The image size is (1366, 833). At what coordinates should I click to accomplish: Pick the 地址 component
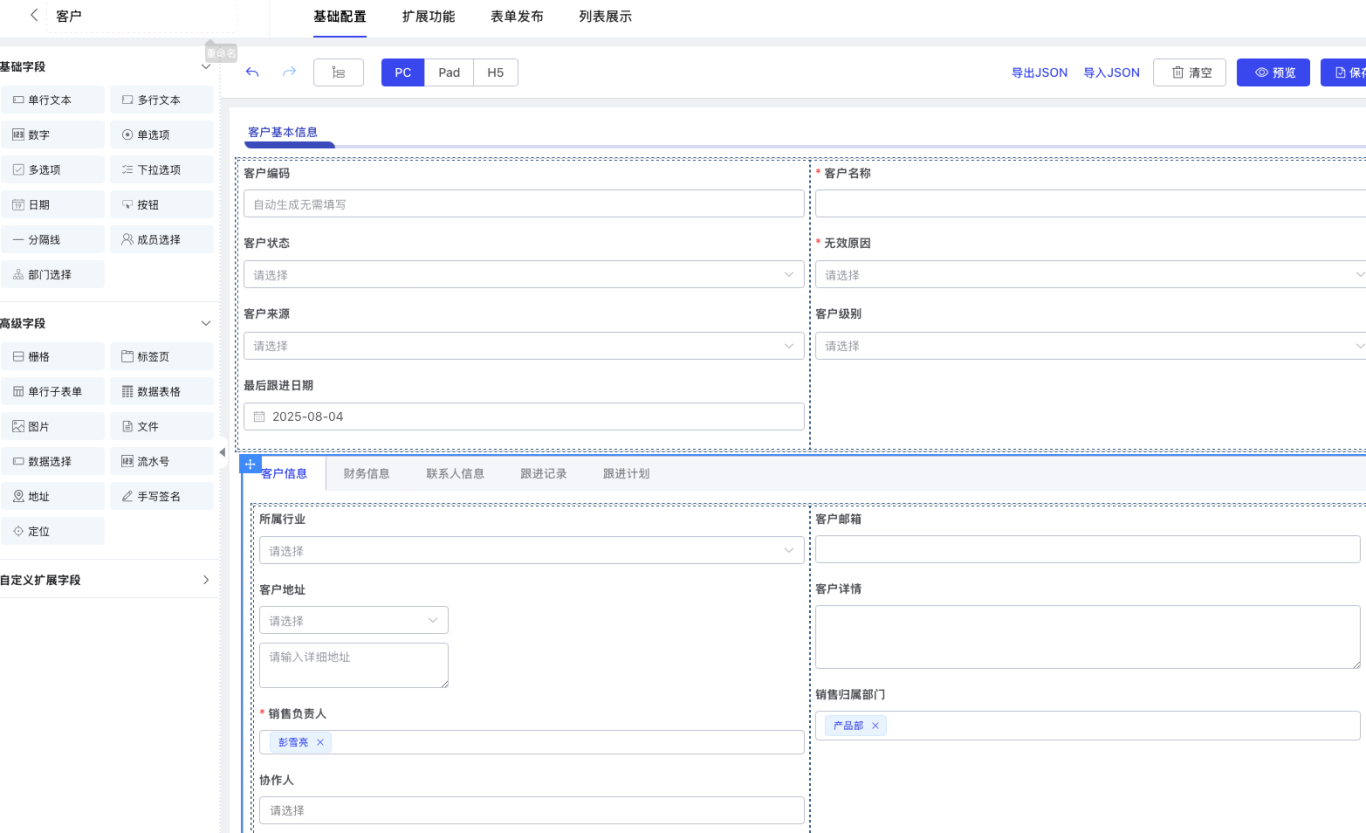52,497
